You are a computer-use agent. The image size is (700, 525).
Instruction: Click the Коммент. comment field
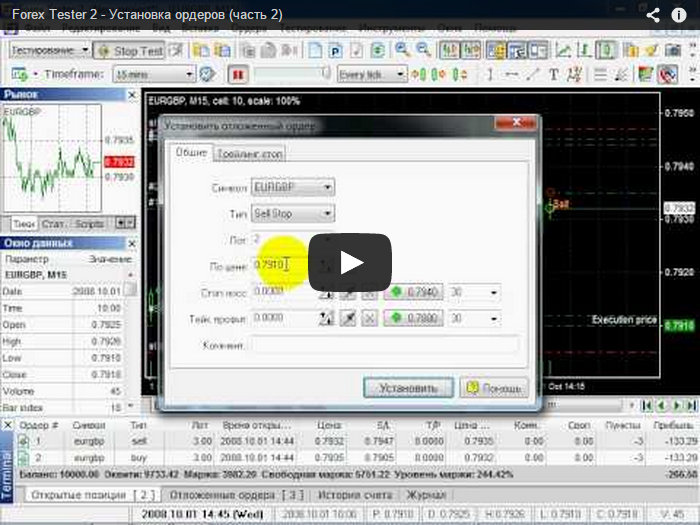pos(385,345)
